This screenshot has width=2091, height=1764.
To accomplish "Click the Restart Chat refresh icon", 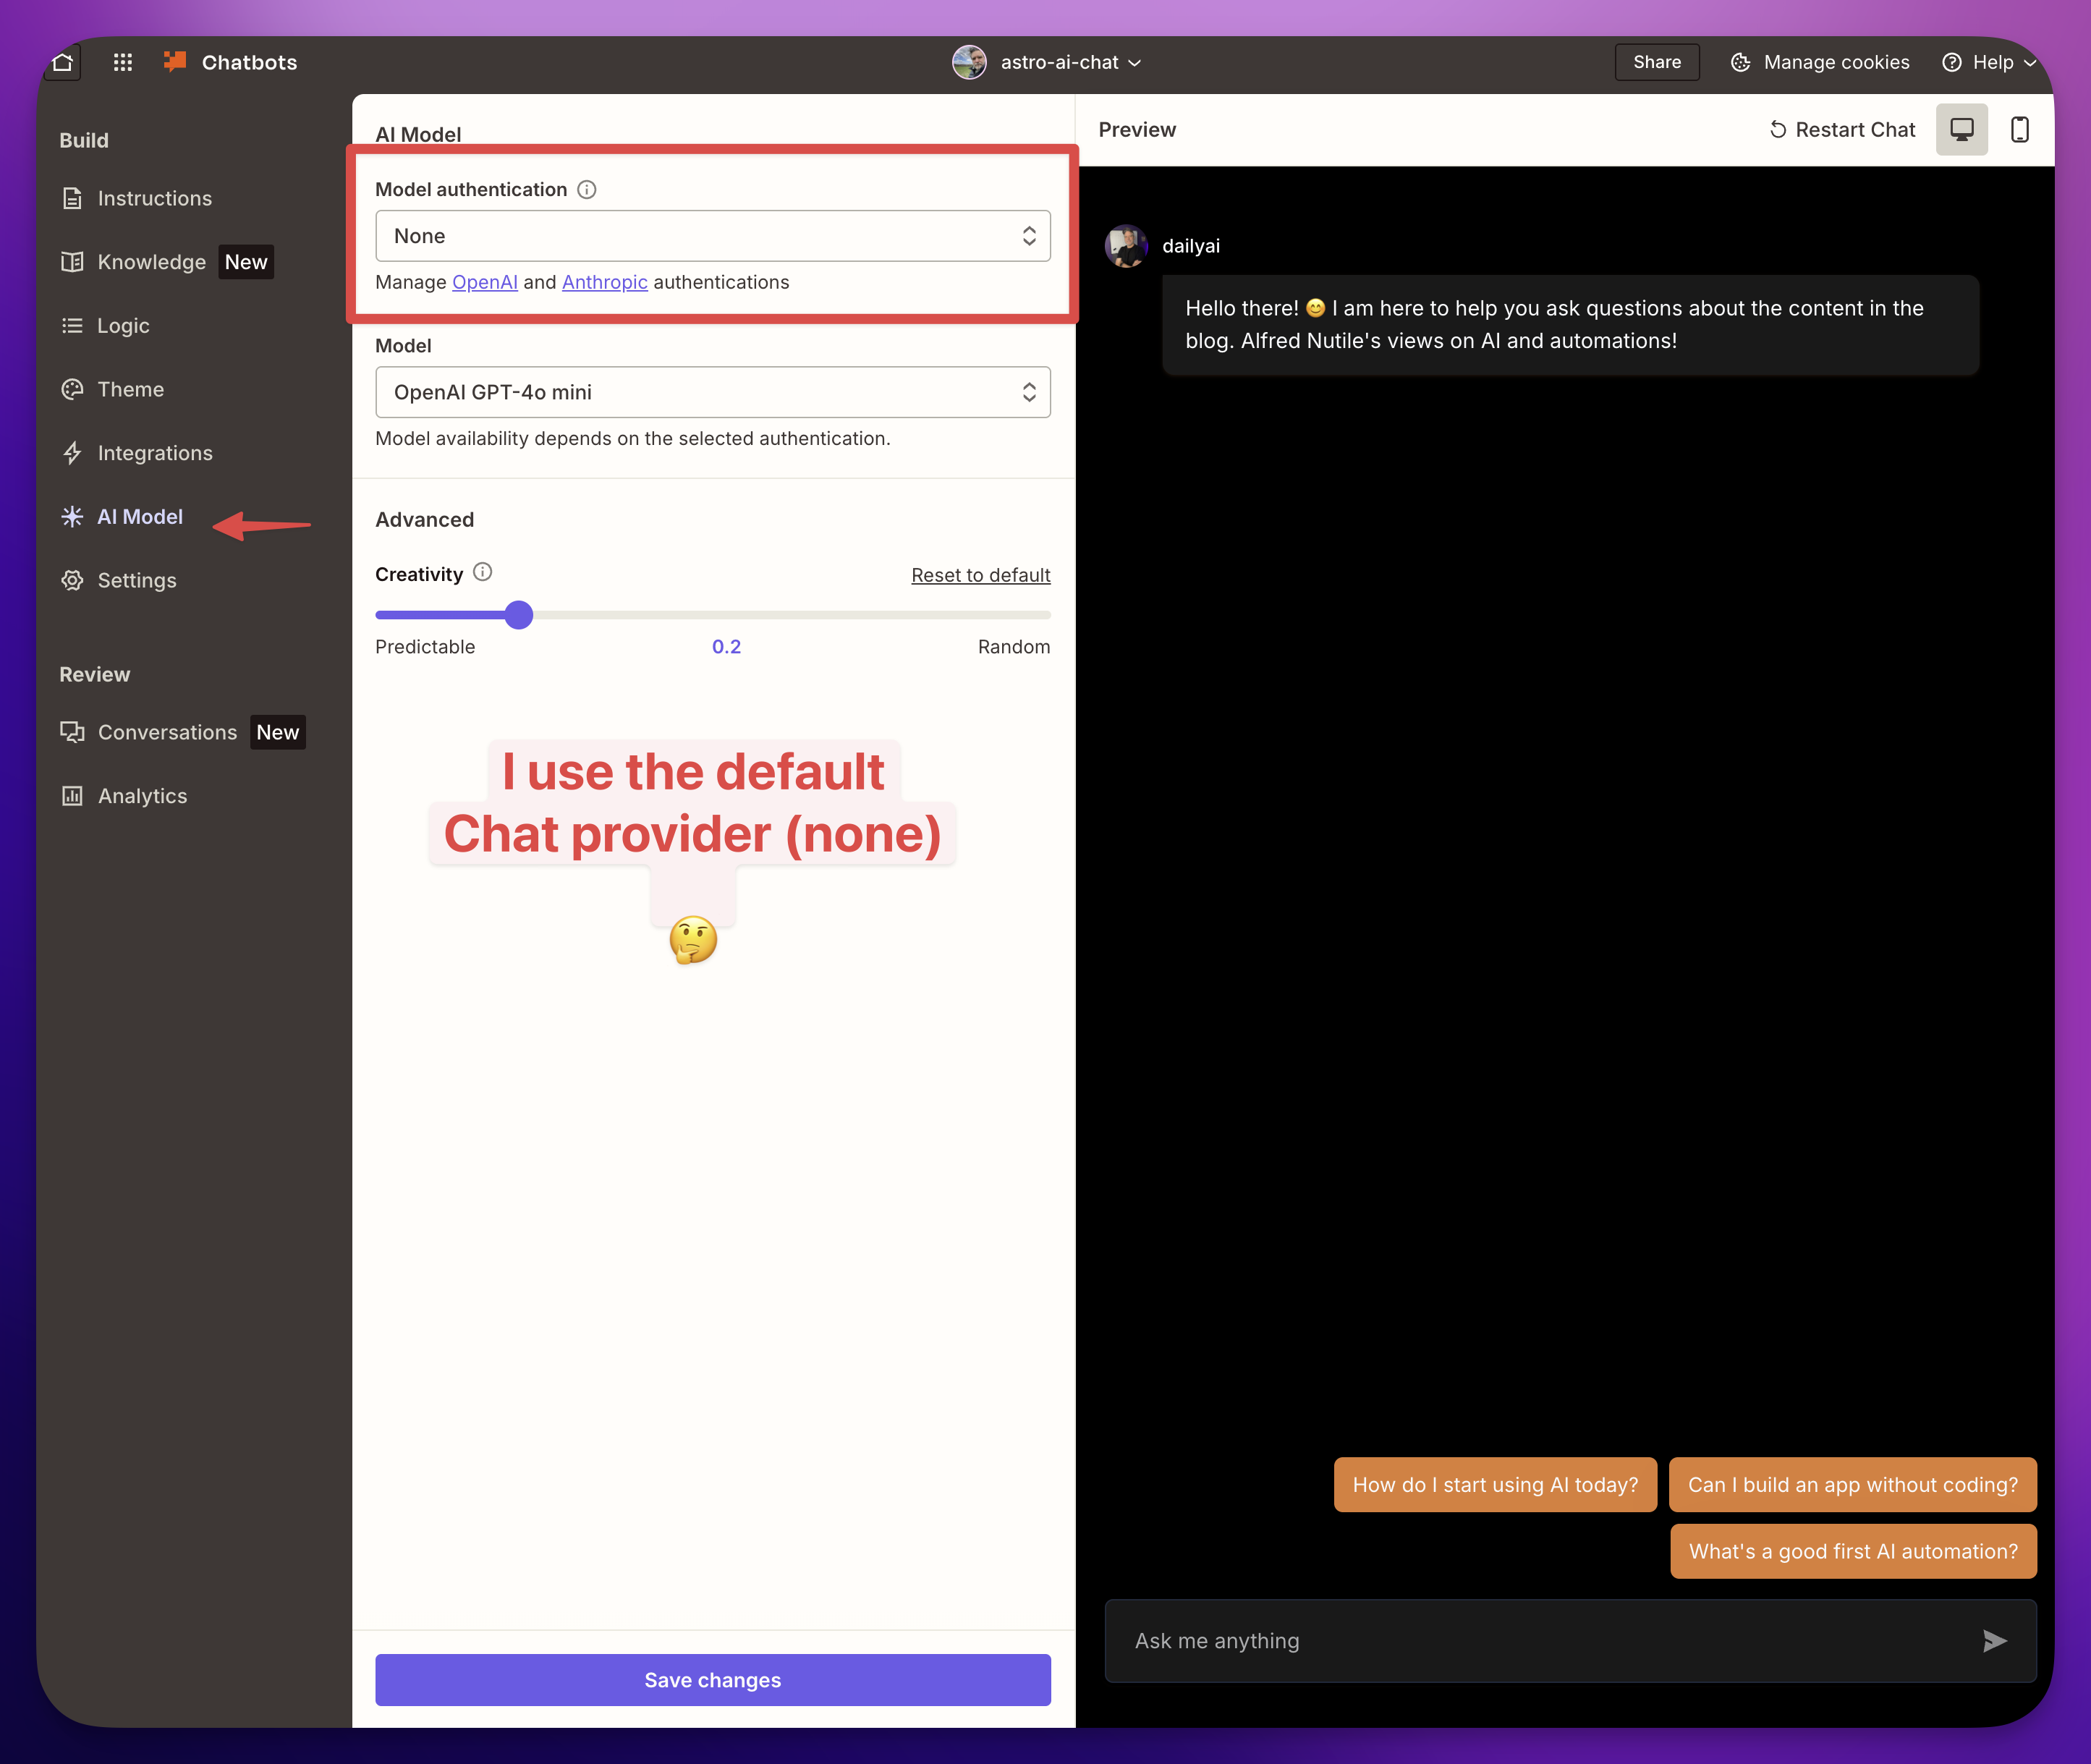I will click(1777, 130).
